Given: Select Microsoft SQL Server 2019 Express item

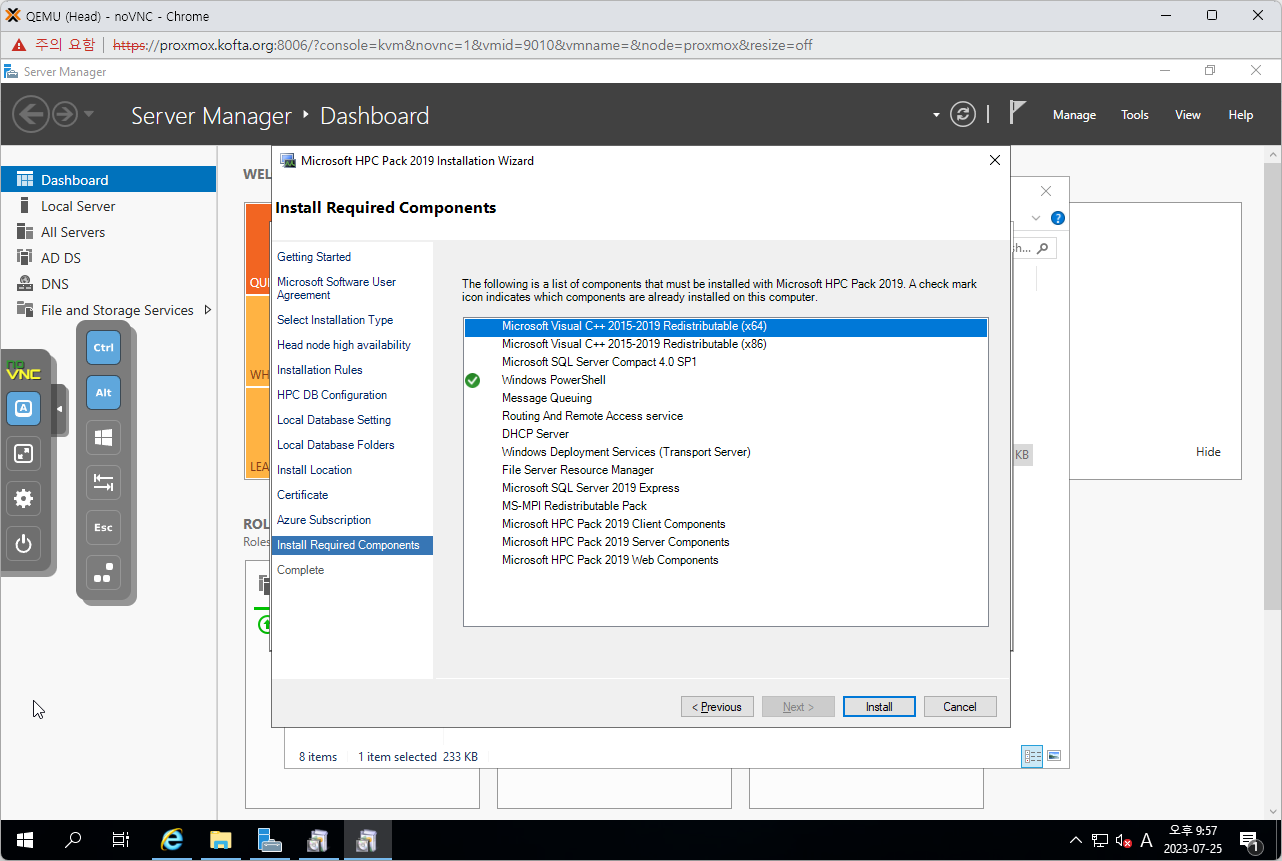Looking at the screenshot, I should pos(590,488).
